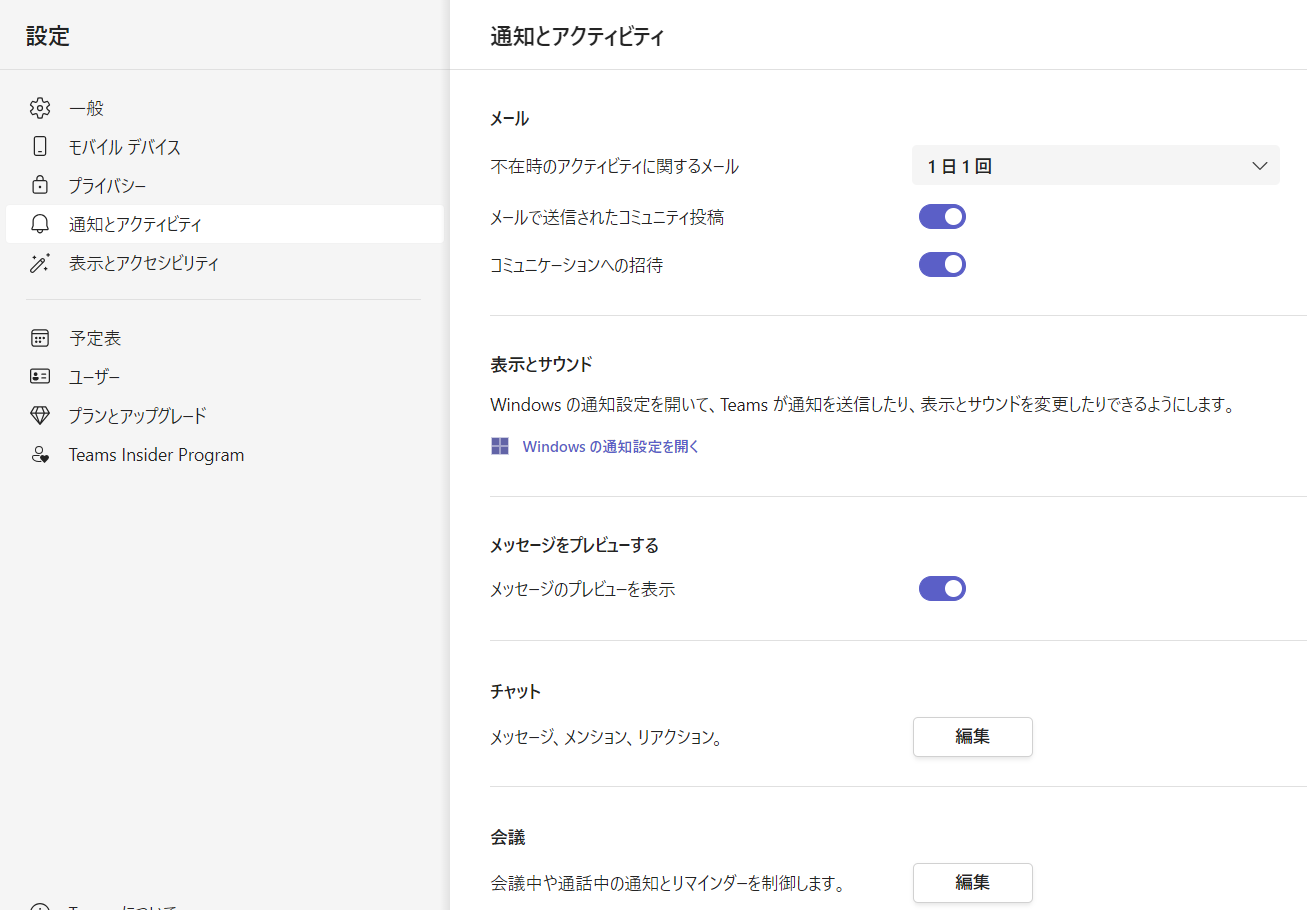Image resolution: width=1307 pixels, height=910 pixels.
Task: Click the コミュニケーションへの招待 label text
Action: (577, 265)
